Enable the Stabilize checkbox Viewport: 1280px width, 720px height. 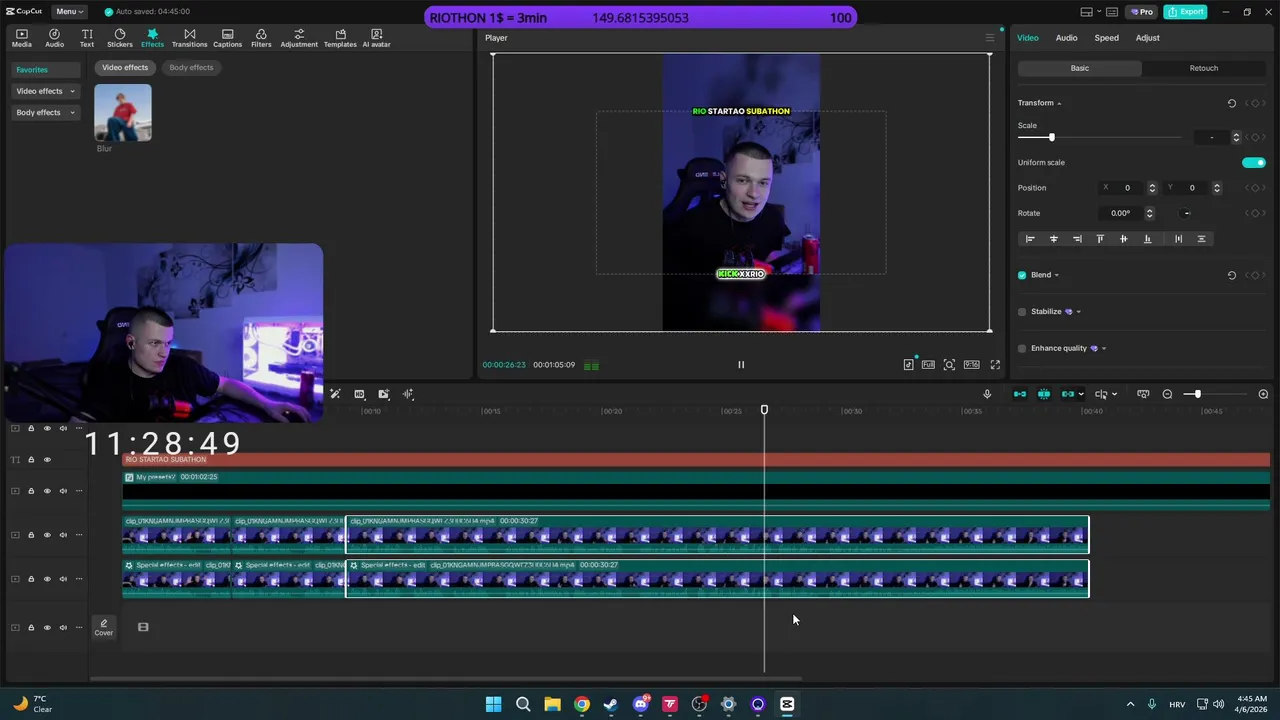(x=1022, y=312)
